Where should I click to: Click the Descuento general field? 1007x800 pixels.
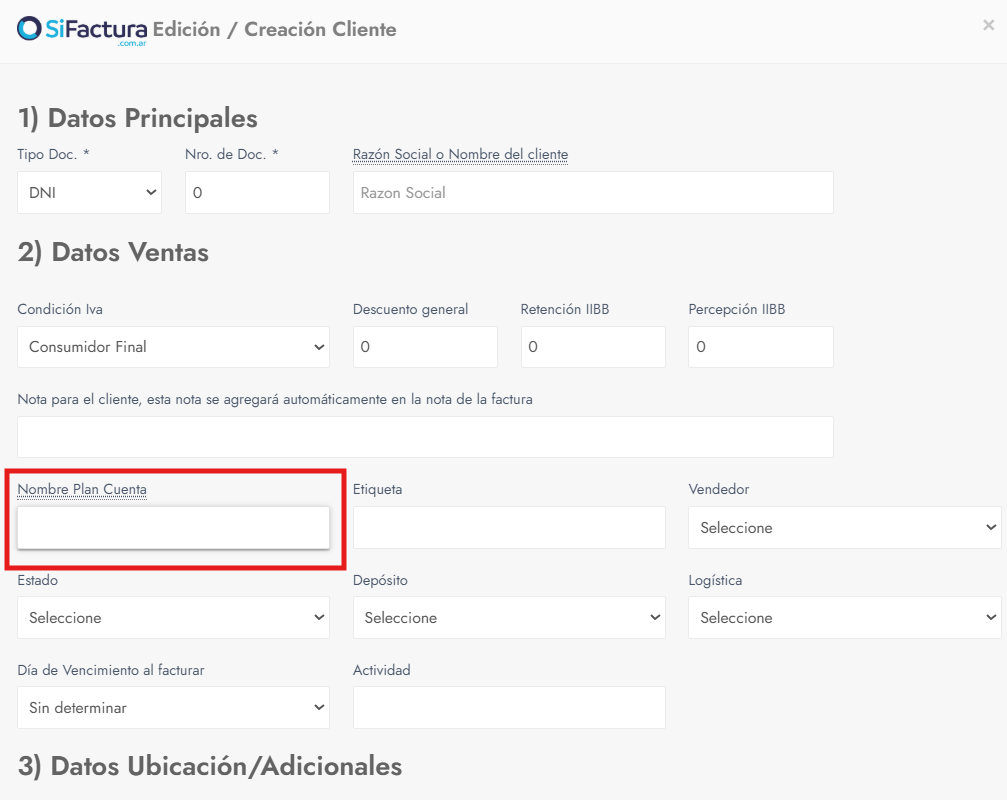coord(425,347)
